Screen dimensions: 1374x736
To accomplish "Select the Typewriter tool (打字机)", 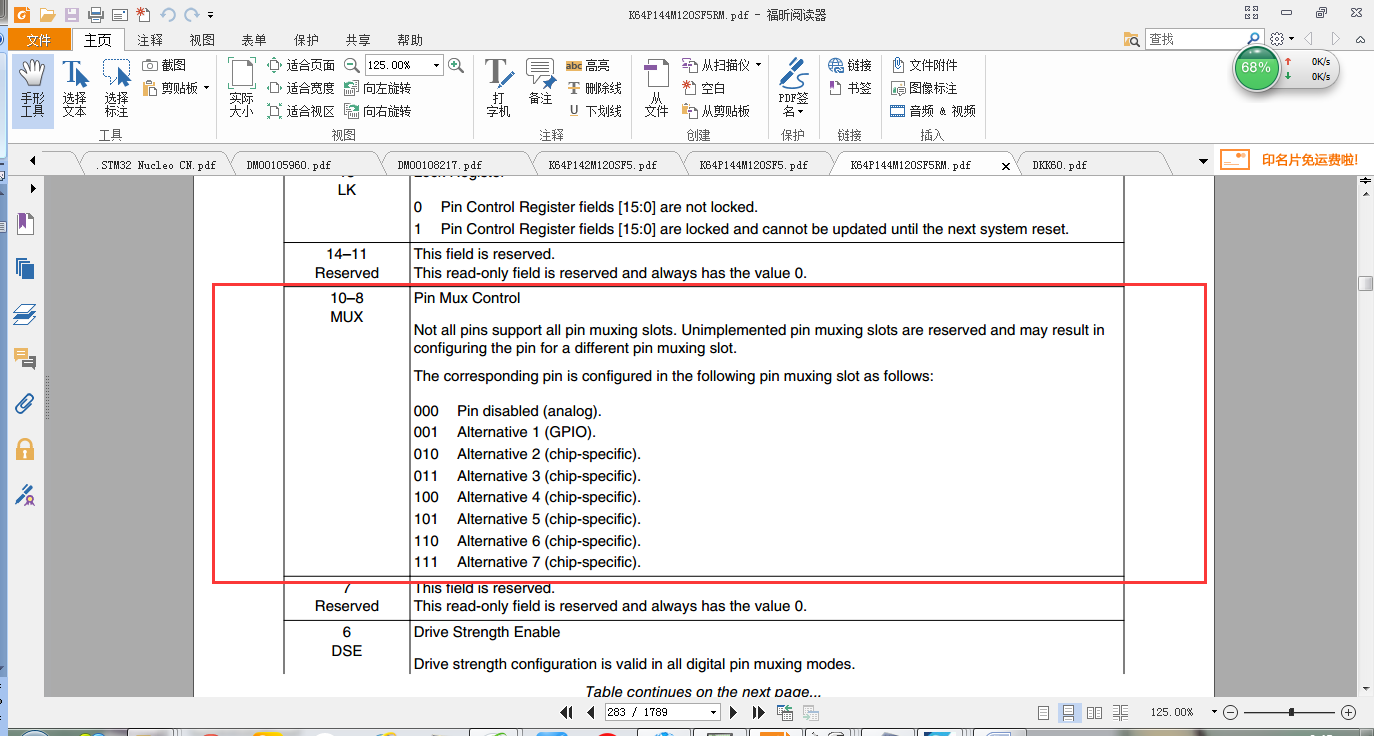I will (x=498, y=88).
